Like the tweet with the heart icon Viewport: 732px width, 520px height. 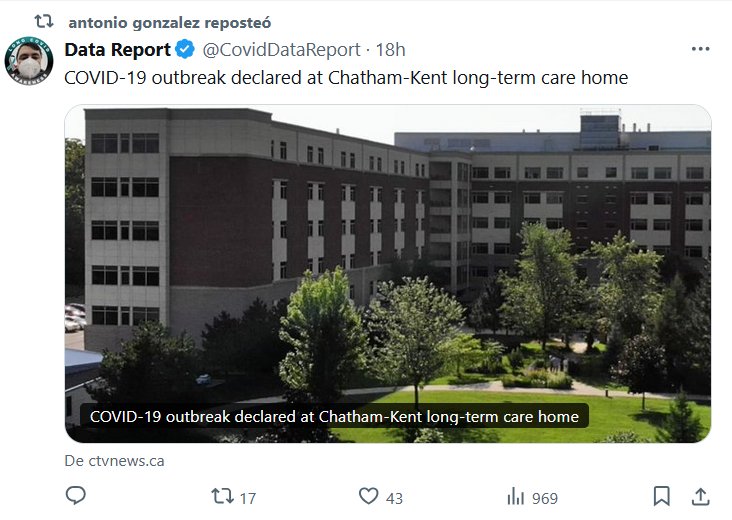point(369,496)
